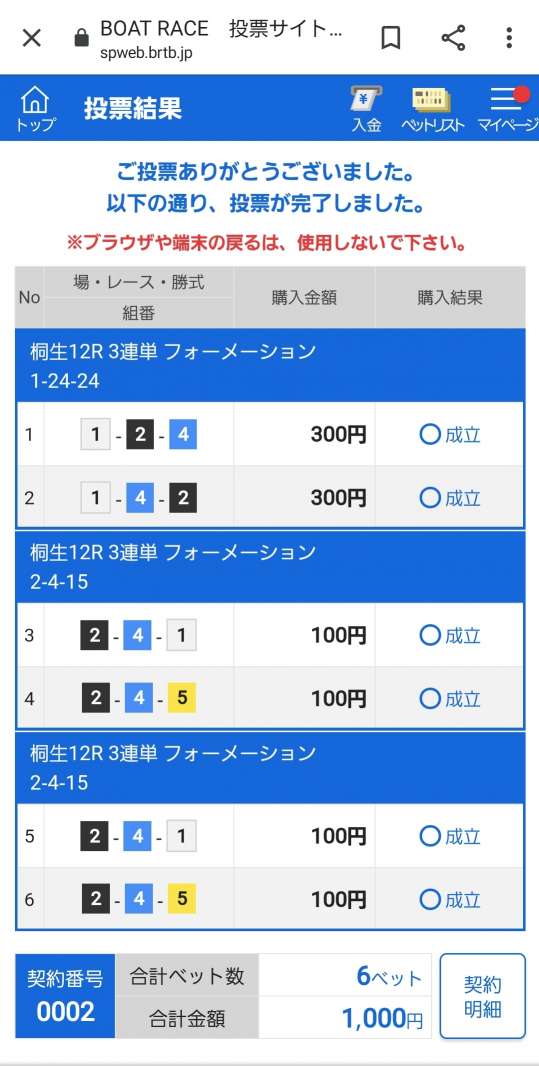Go to トップ home icon
539x1066 pixels.
(x=35, y=109)
